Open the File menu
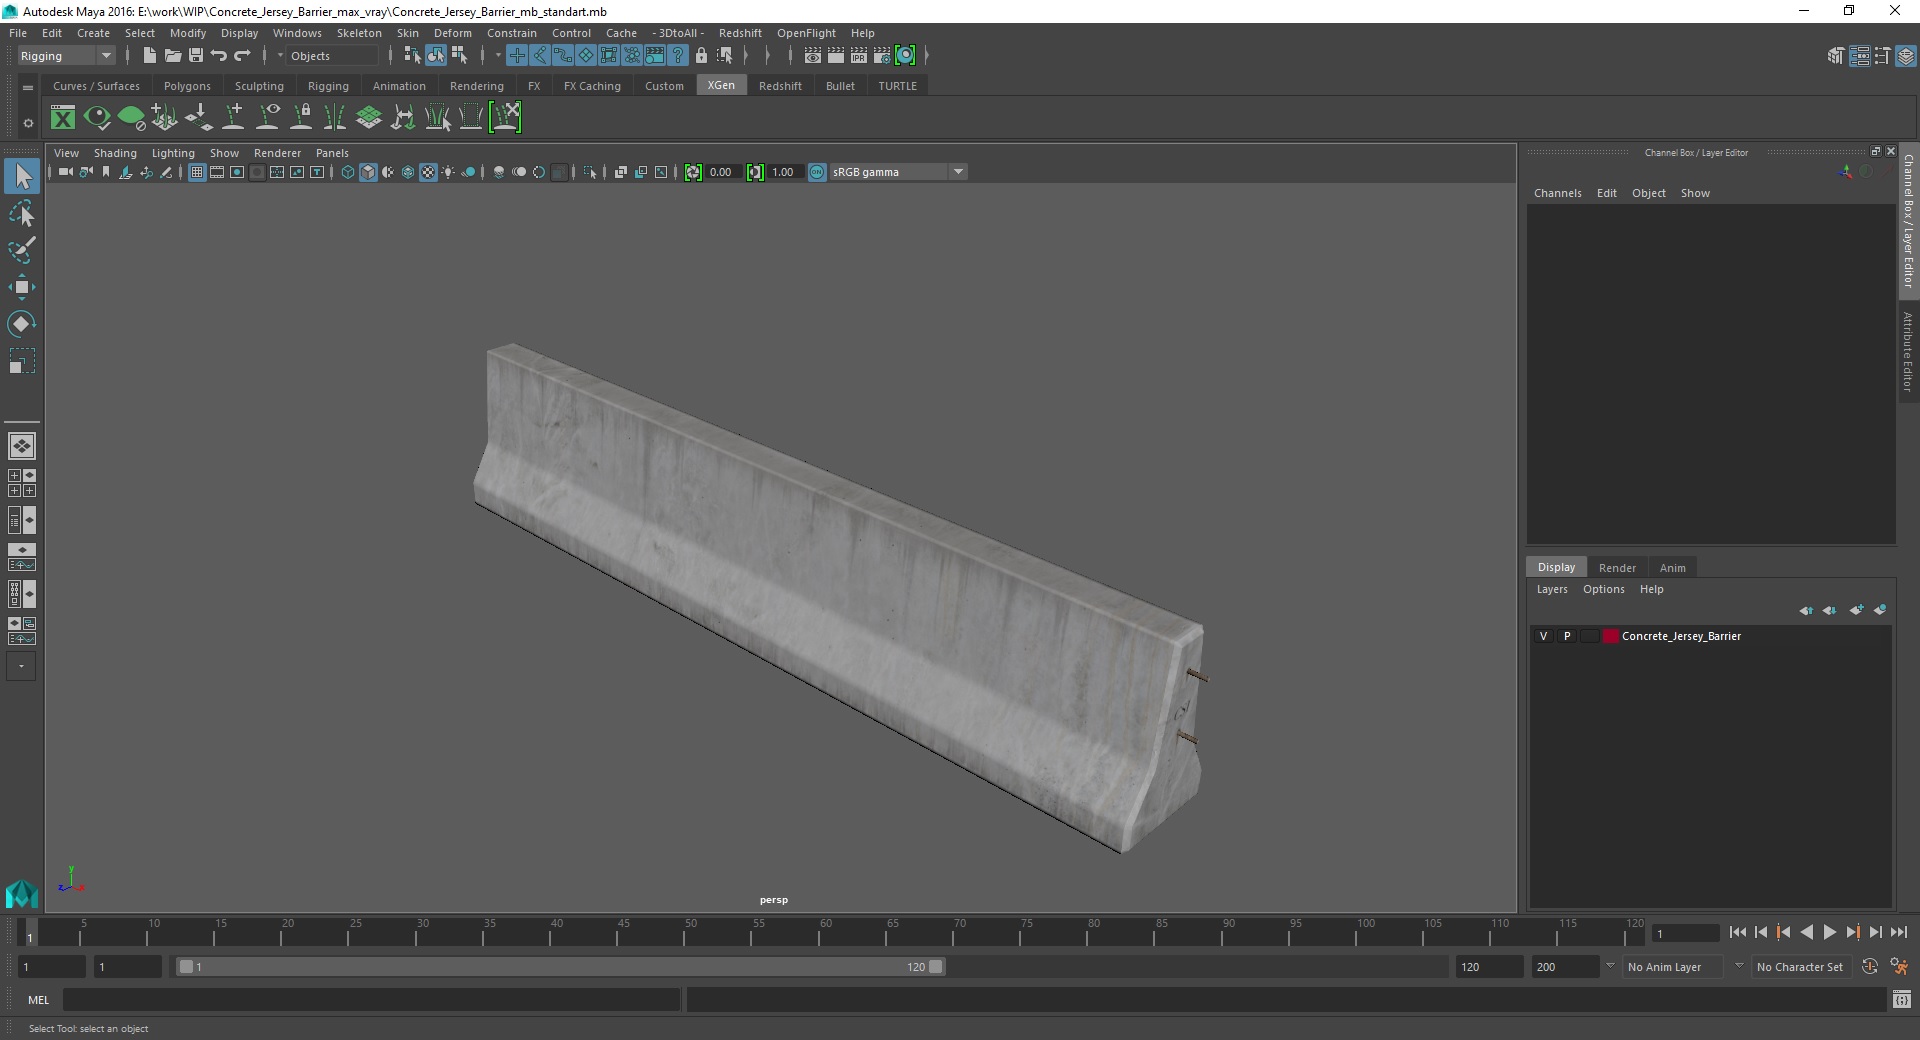1920x1040 pixels. 18,33
